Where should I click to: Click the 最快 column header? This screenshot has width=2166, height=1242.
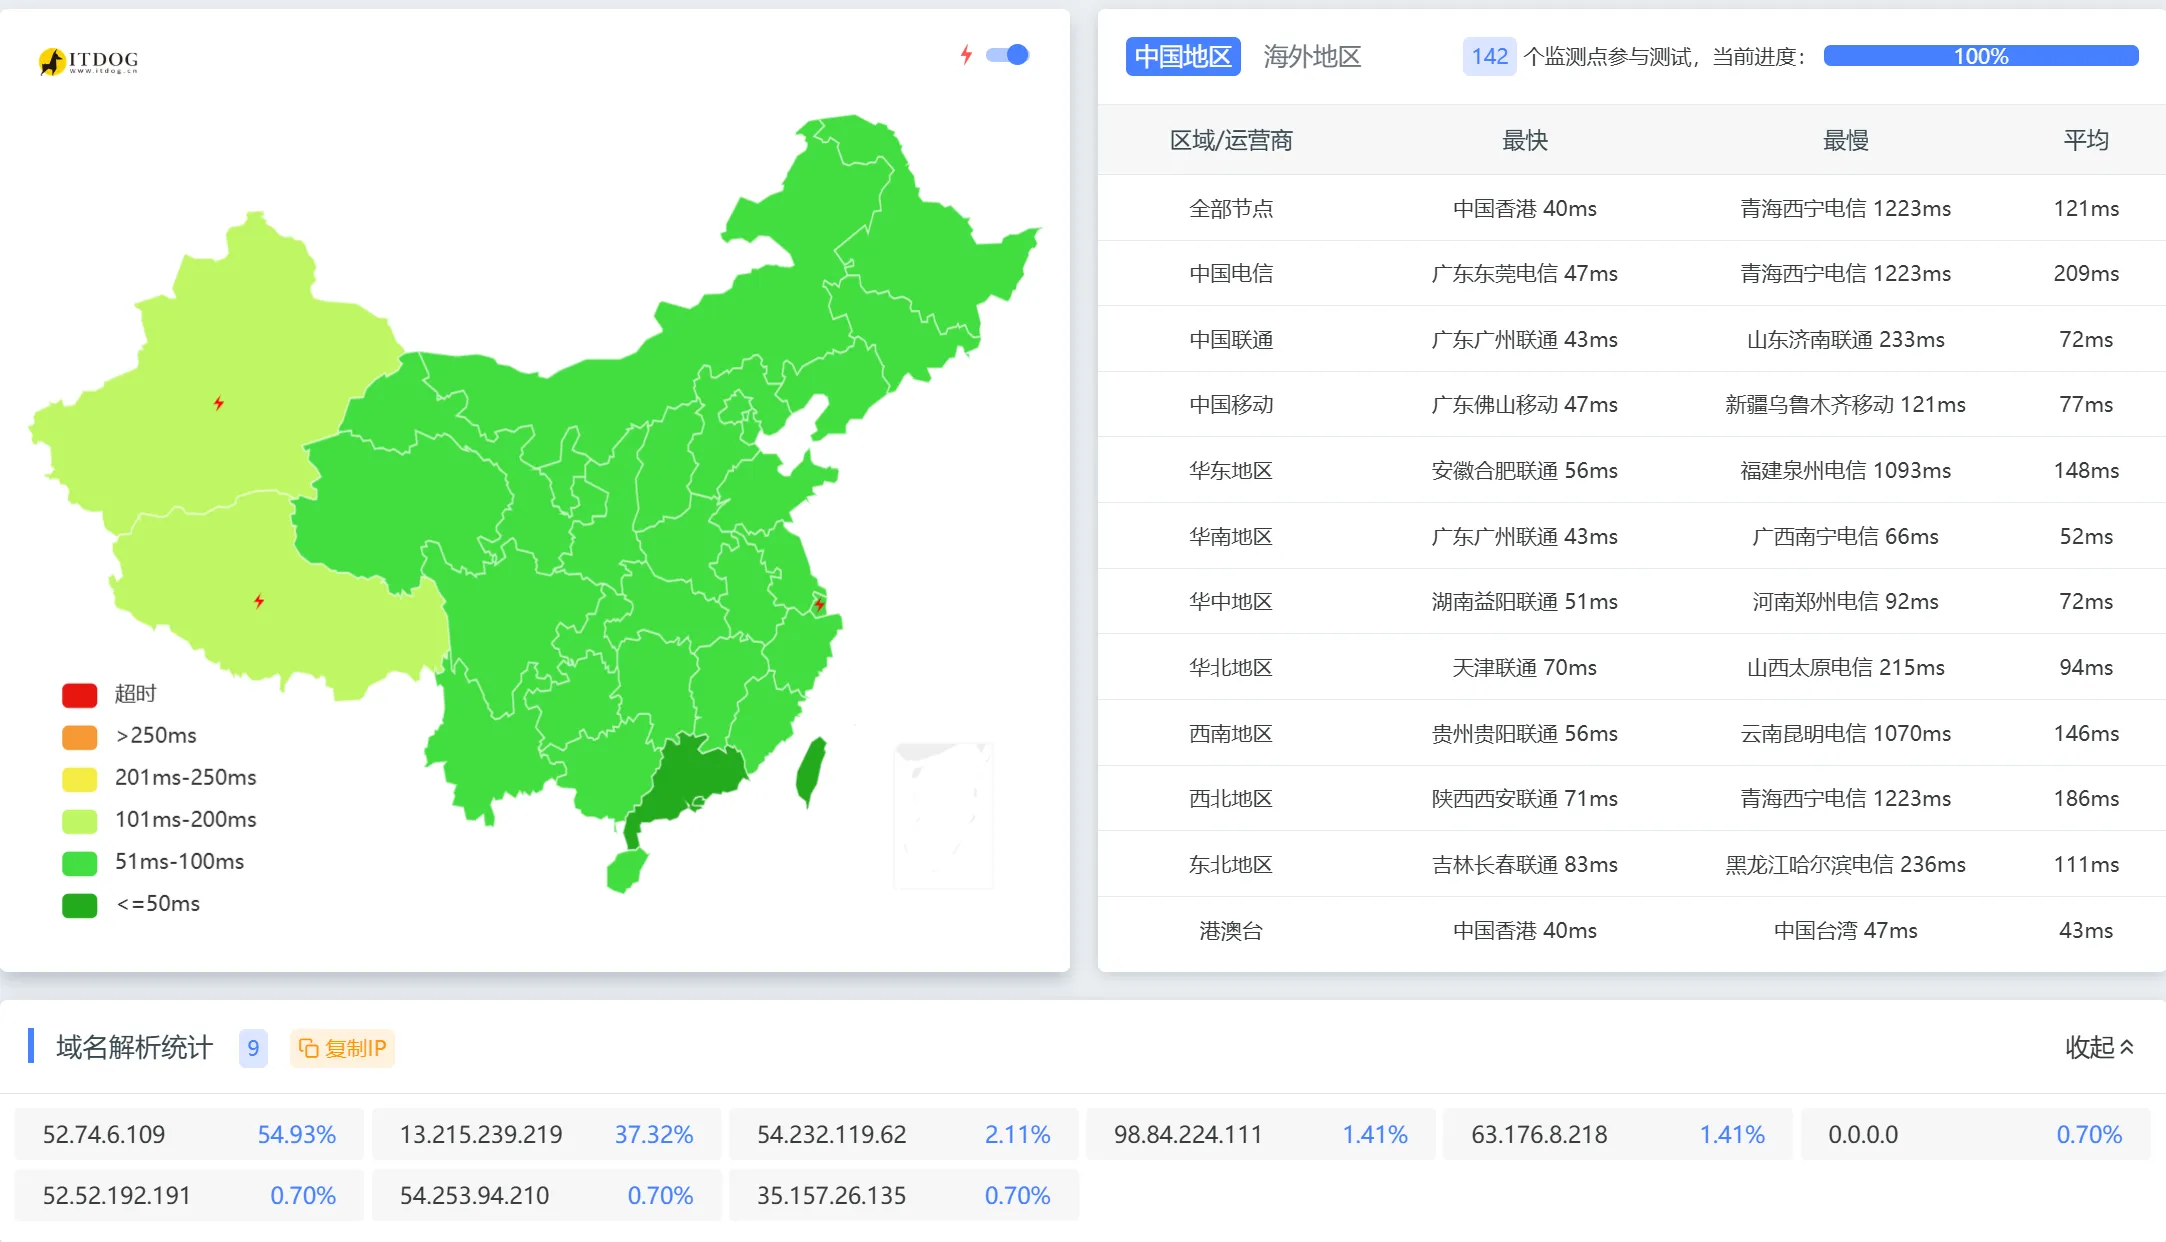[1524, 140]
